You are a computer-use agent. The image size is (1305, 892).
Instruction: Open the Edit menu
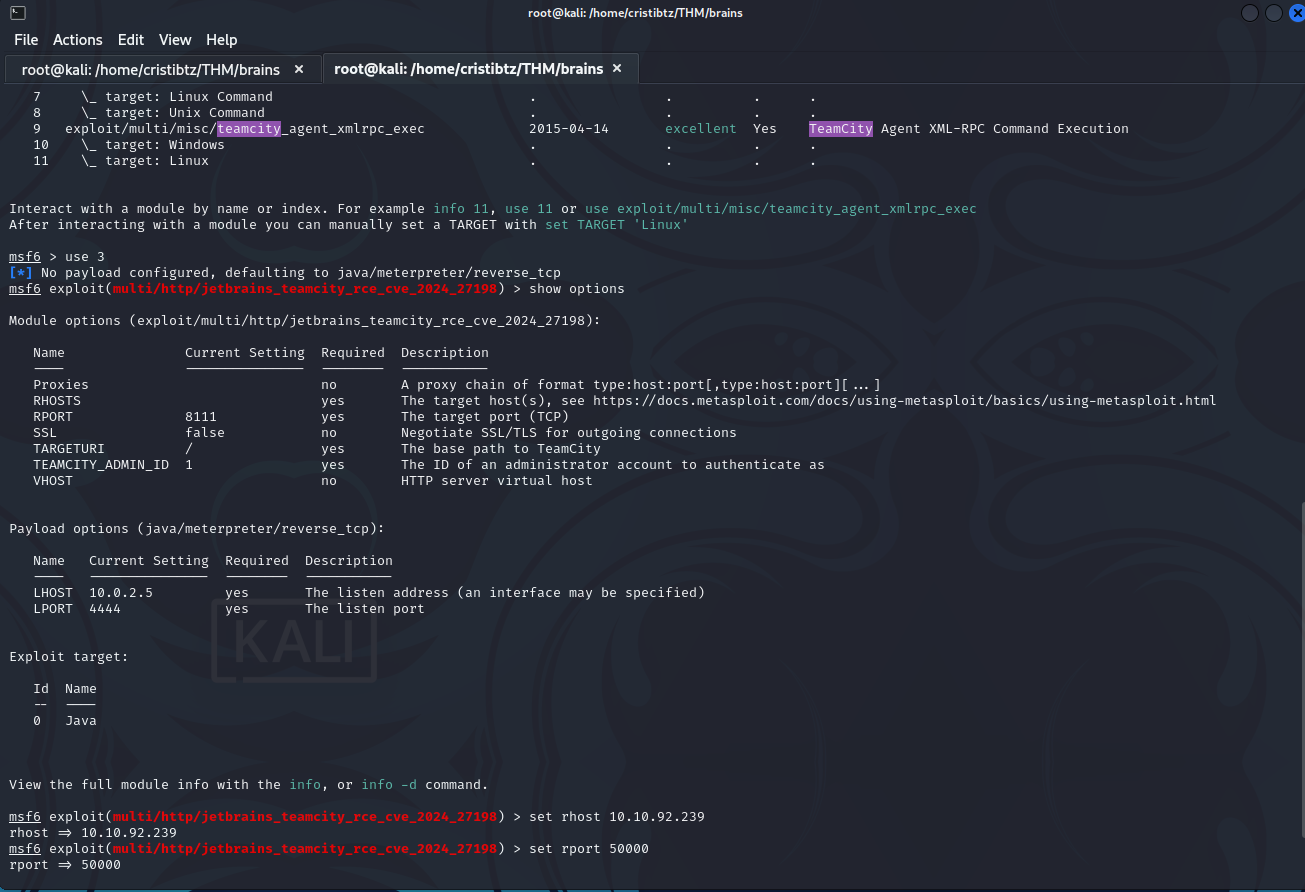131,40
